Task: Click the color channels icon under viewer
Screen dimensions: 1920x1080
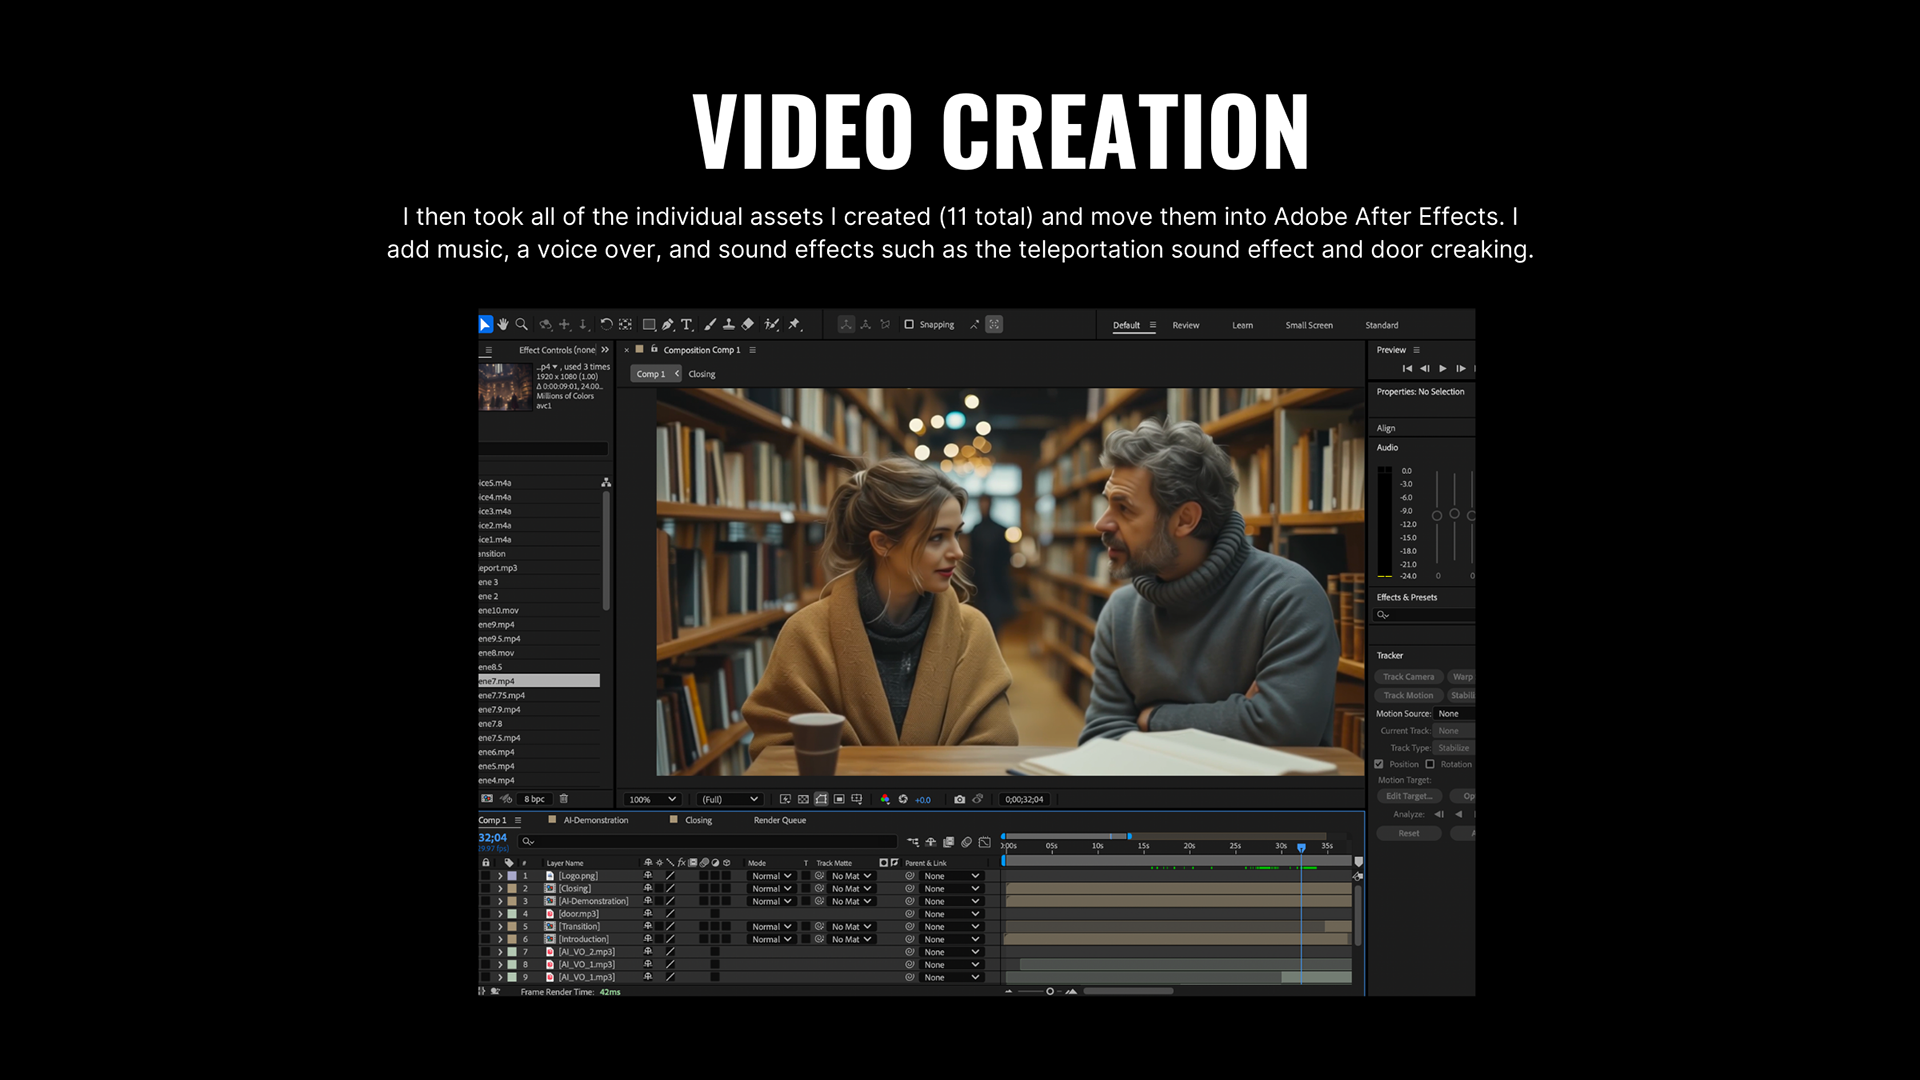Action: [x=885, y=799]
